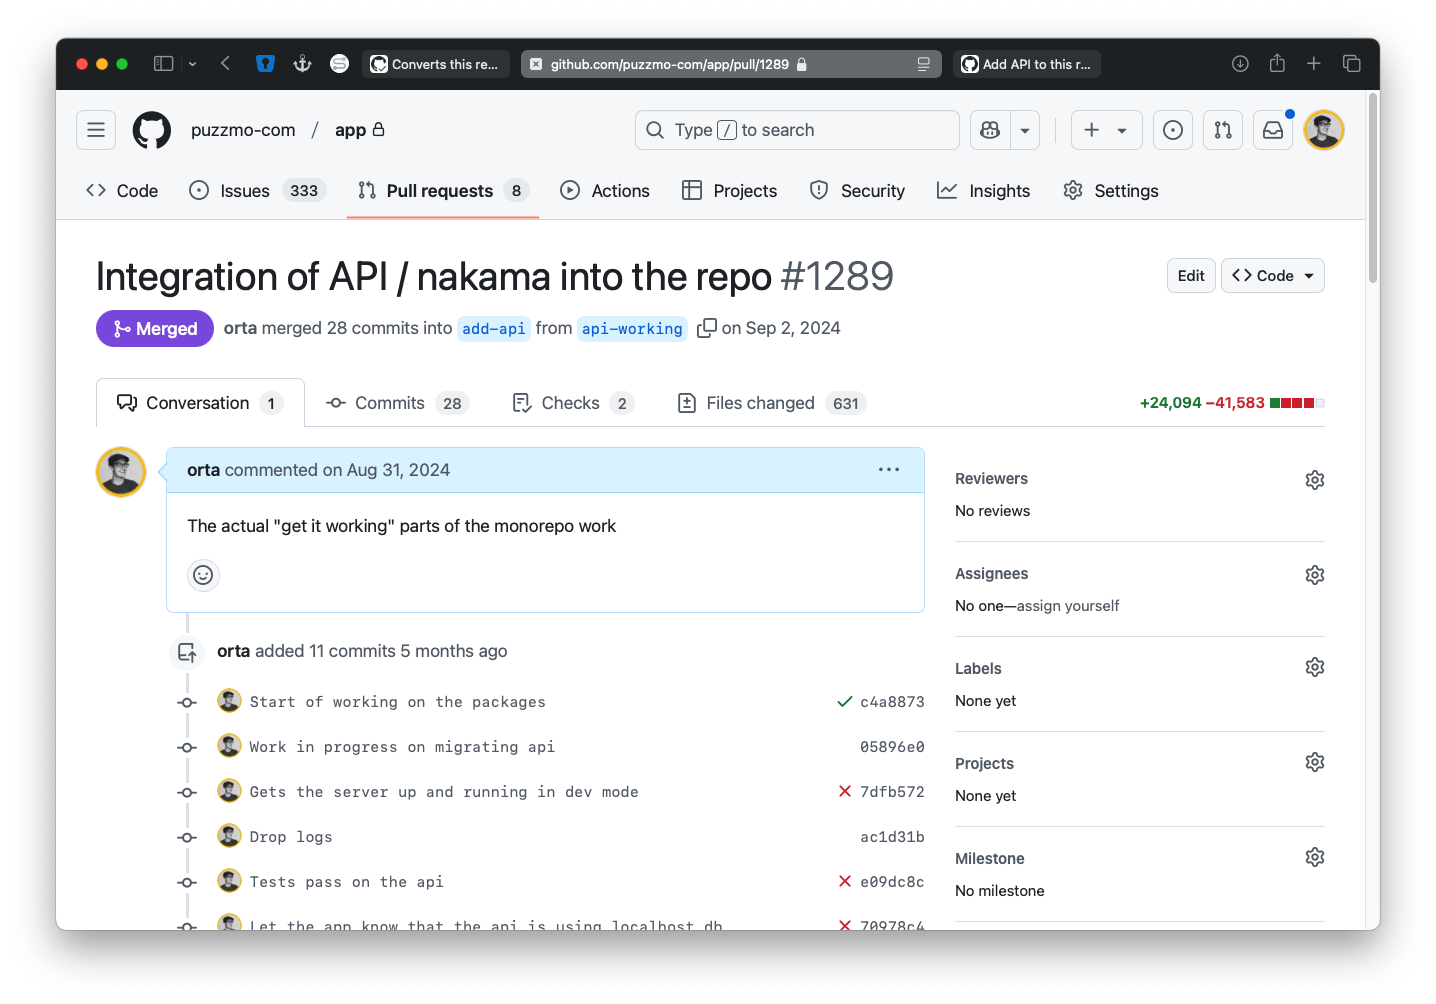
Task: Open the global navigation hamburger menu
Action: 95,129
